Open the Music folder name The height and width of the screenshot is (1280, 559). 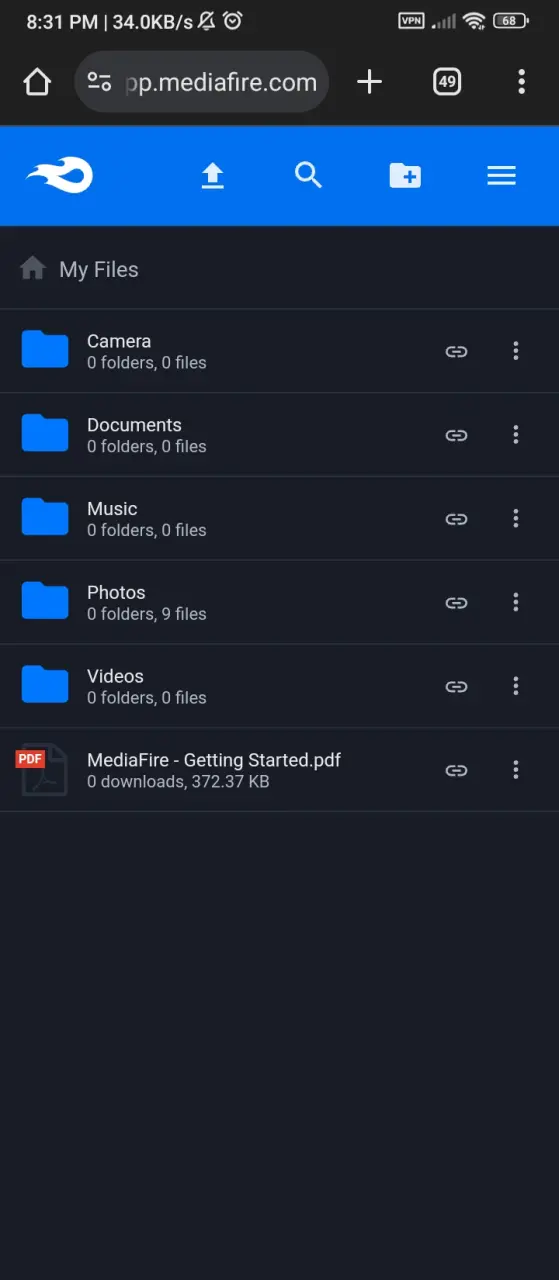tap(112, 509)
